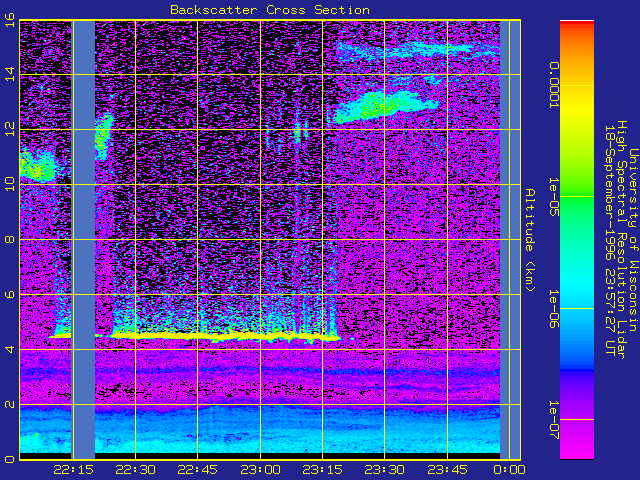Click the 16 km altitude label
This screenshot has height=480, width=640.
(x=10, y=20)
